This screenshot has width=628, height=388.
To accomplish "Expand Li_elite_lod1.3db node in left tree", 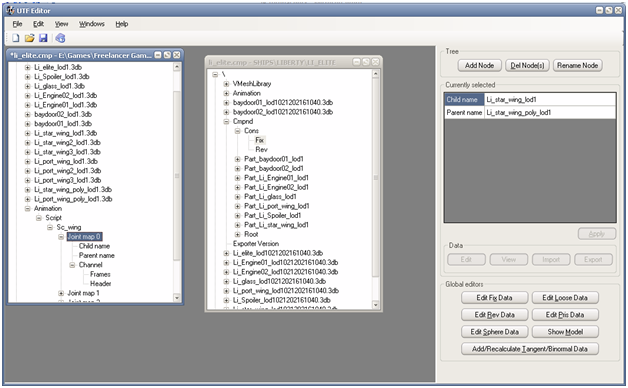I will pyautogui.click(x=28, y=67).
